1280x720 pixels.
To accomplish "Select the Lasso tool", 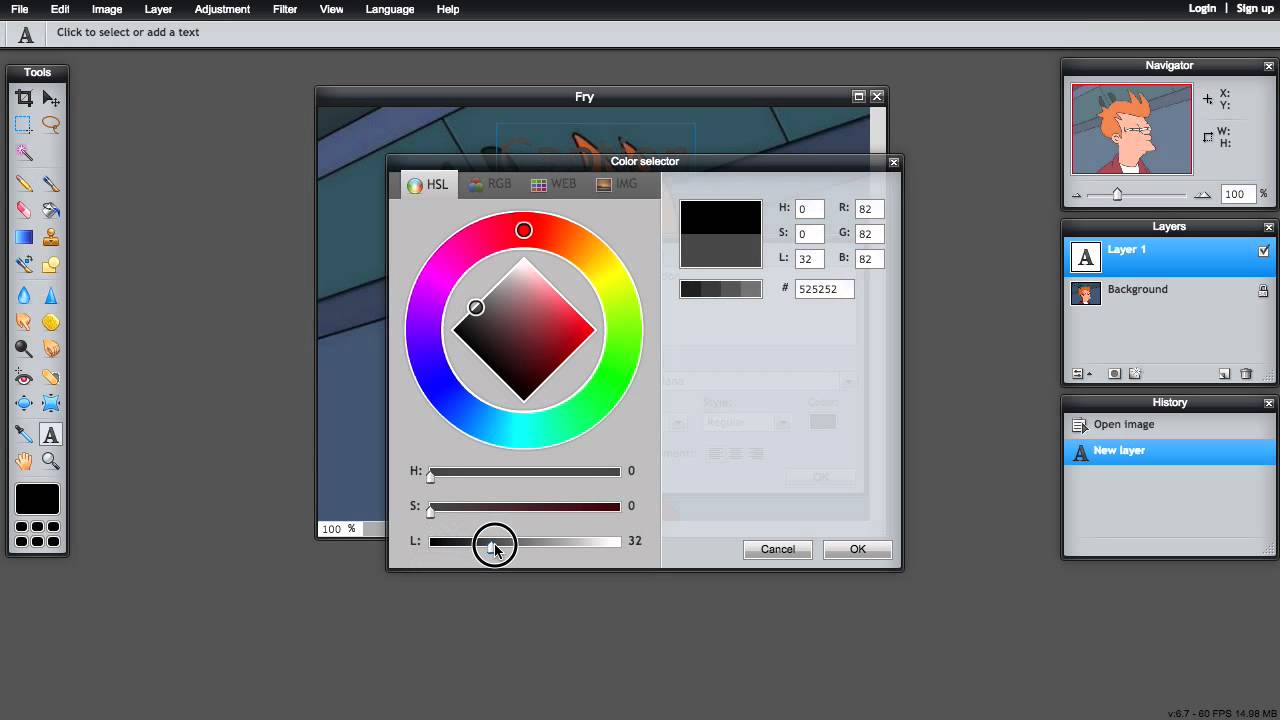I will pyautogui.click(x=51, y=125).
